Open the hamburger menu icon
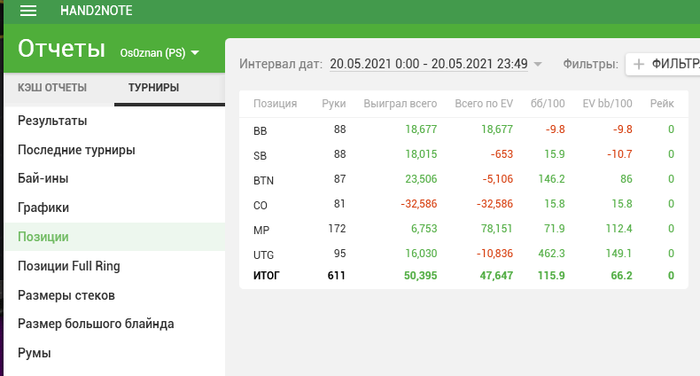The height and width of the screenshot is (376, 700). (x=28, y=10)
